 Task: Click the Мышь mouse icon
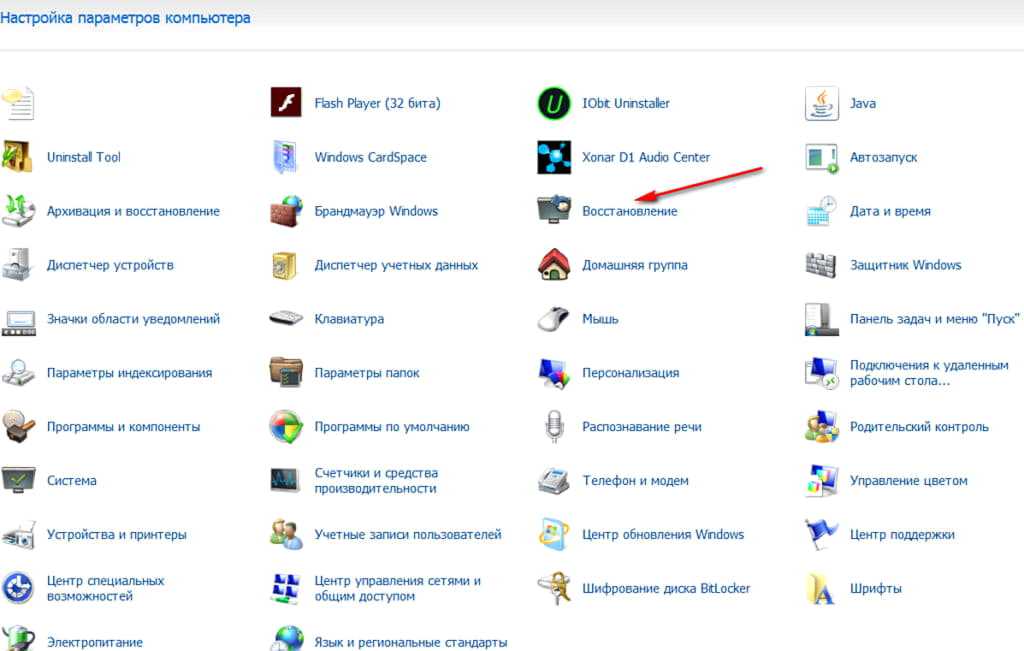553,319
